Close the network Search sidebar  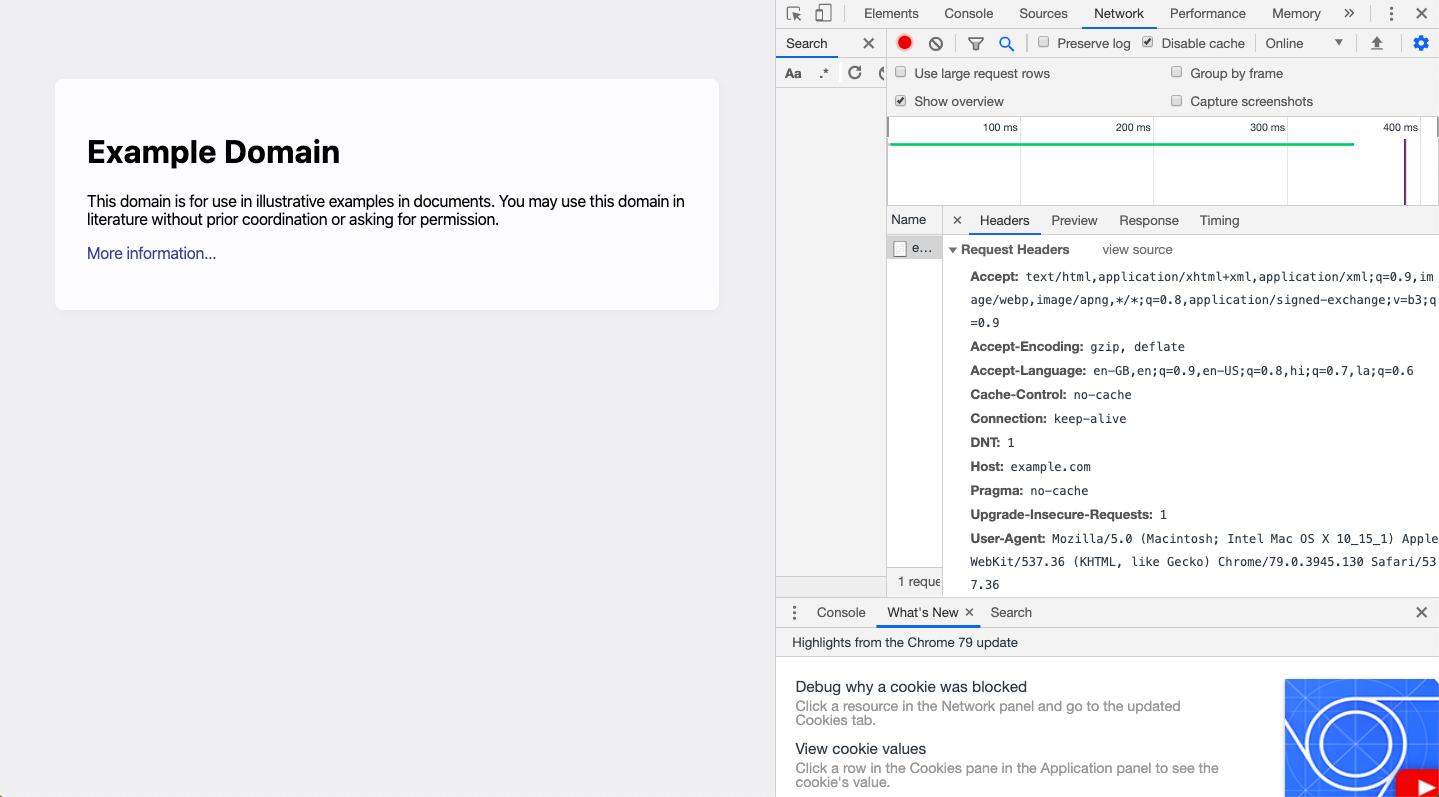pyautogui.click(x=868, y=43)
